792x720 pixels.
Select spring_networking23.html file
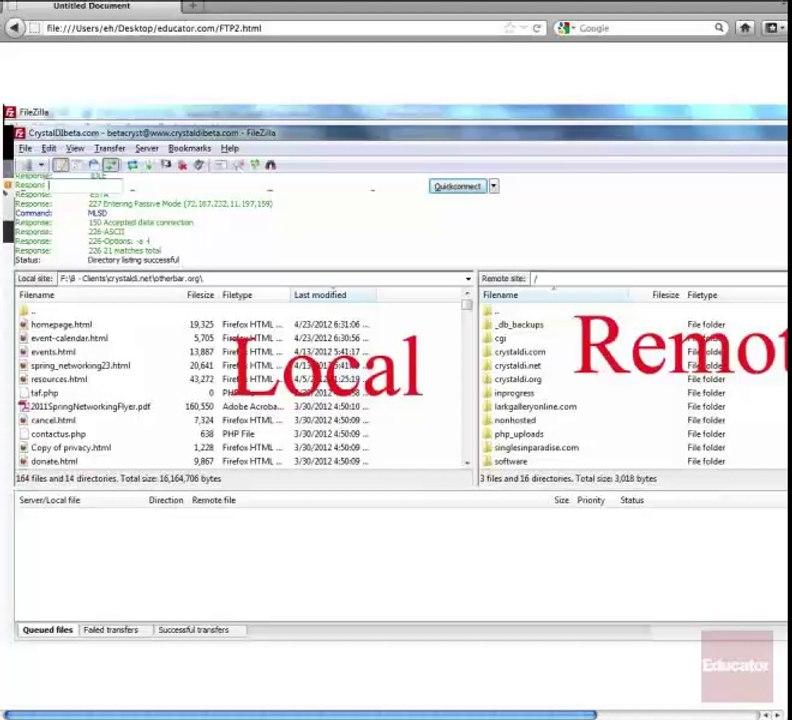[81, 365]
